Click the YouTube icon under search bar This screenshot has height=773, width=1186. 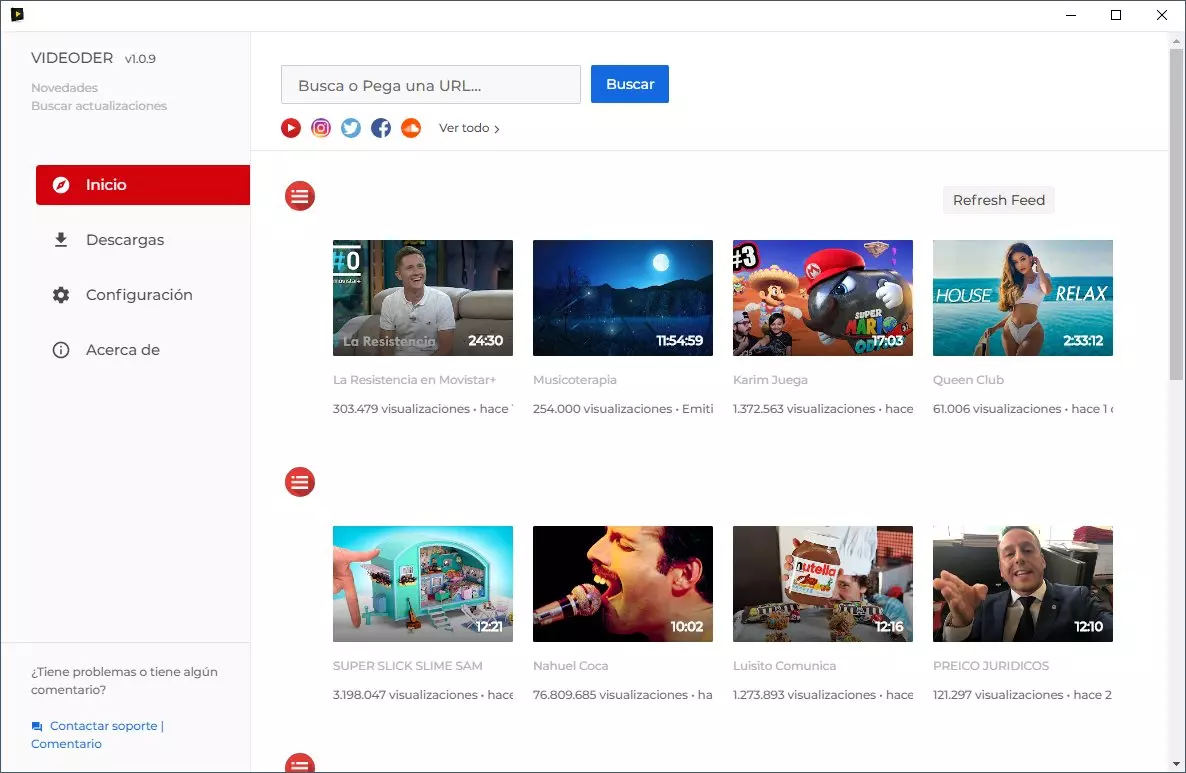(x=291, y=128)
